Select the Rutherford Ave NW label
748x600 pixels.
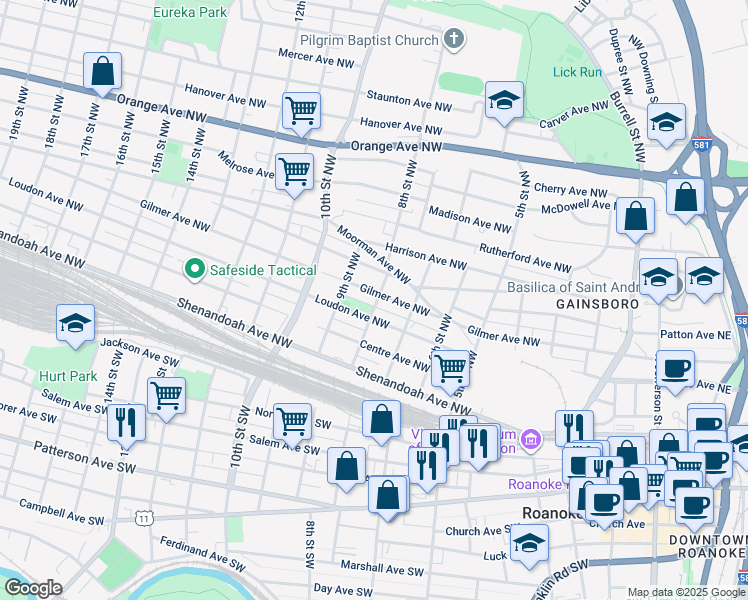(525, 259)
